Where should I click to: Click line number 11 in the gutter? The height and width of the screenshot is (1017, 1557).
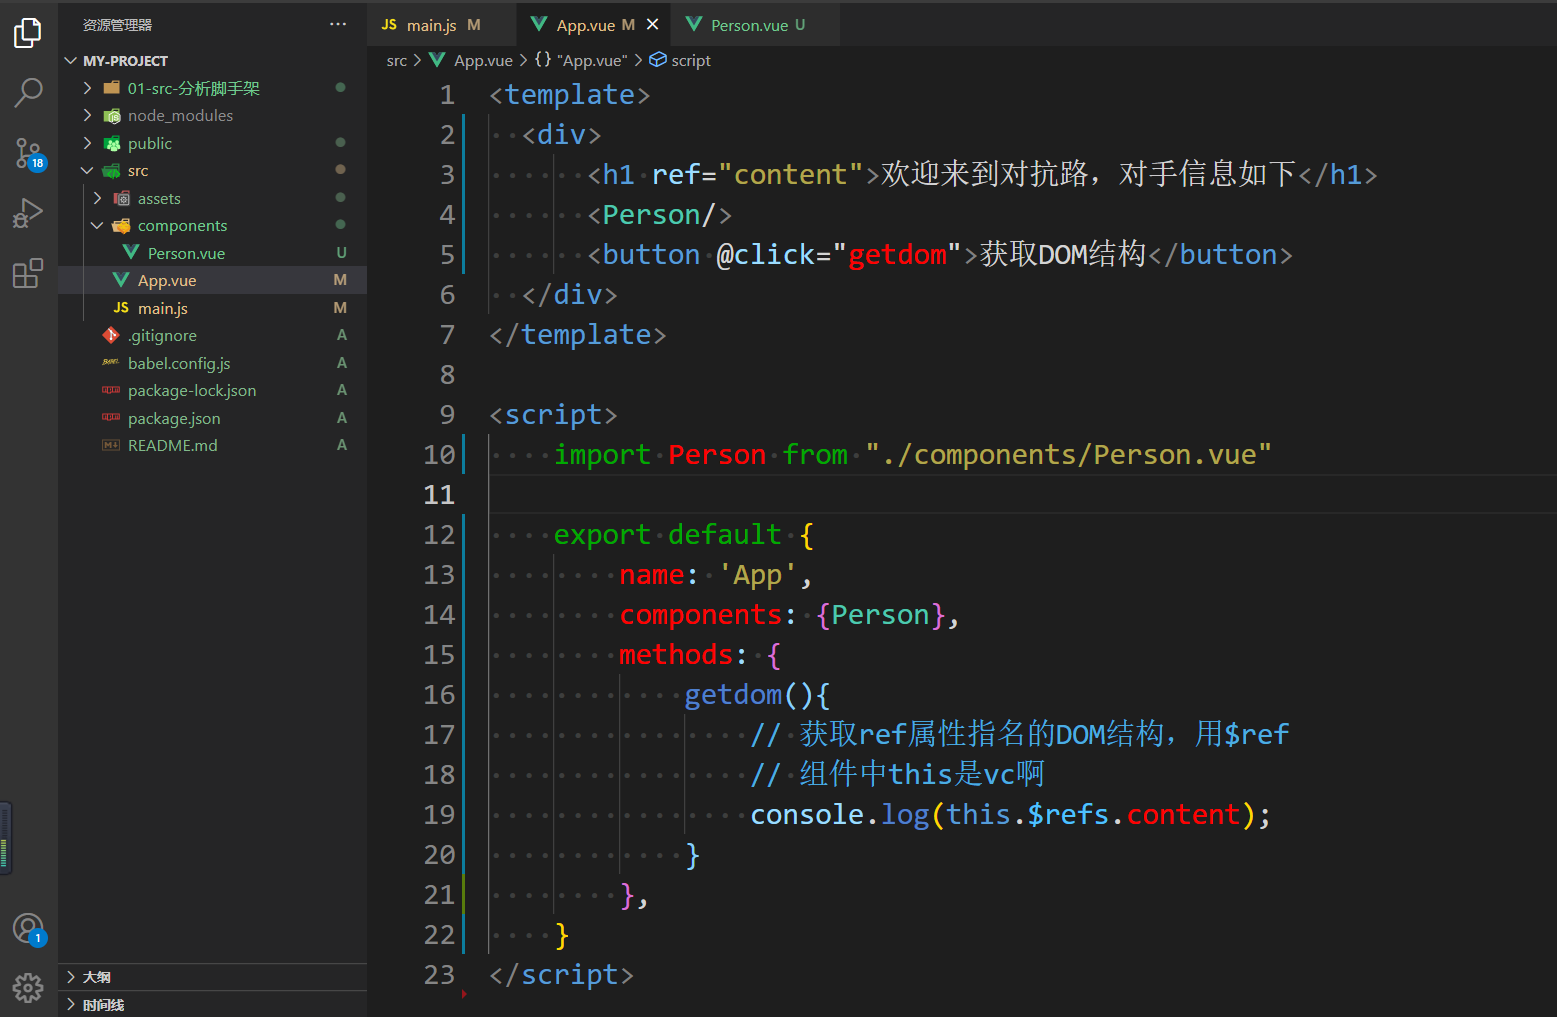pyautogui.click(x=439, y=494)
